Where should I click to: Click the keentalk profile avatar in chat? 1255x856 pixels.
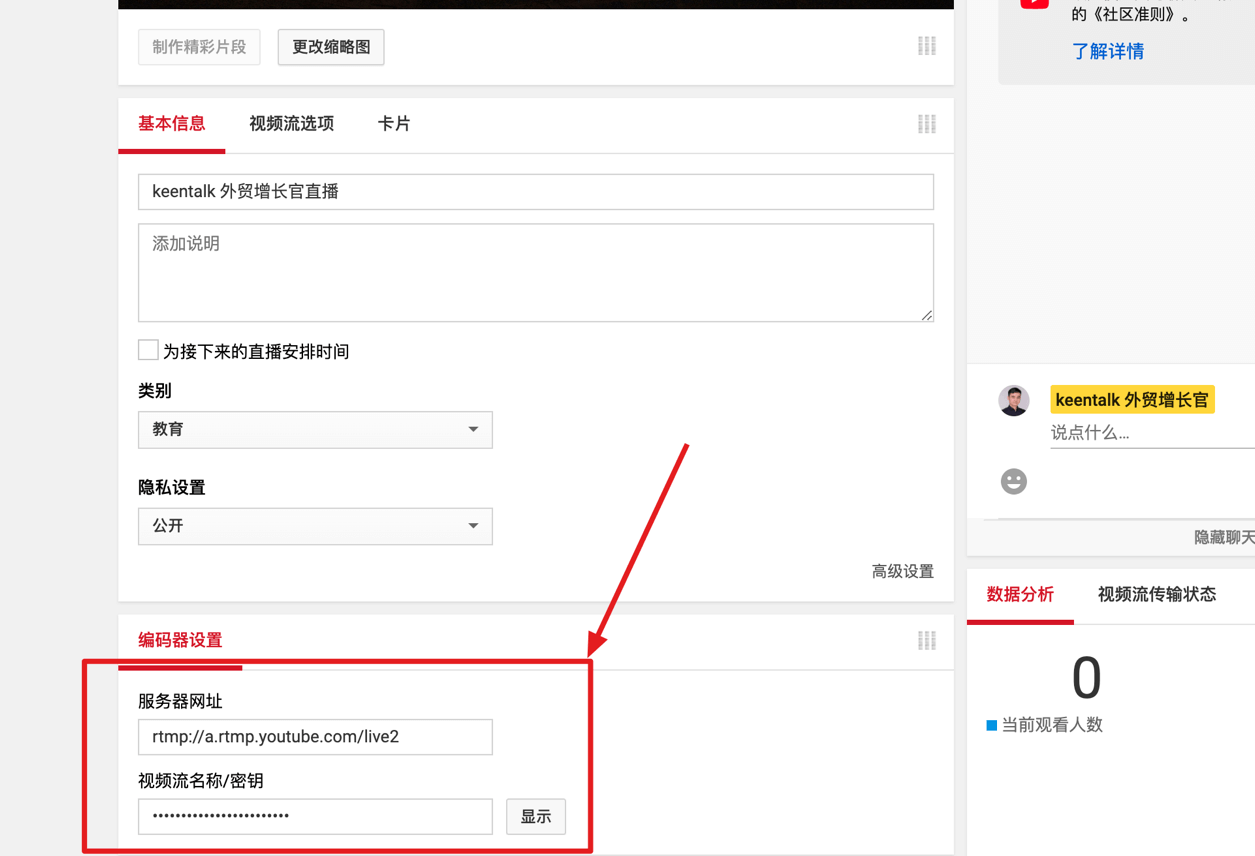[1013, 400]
